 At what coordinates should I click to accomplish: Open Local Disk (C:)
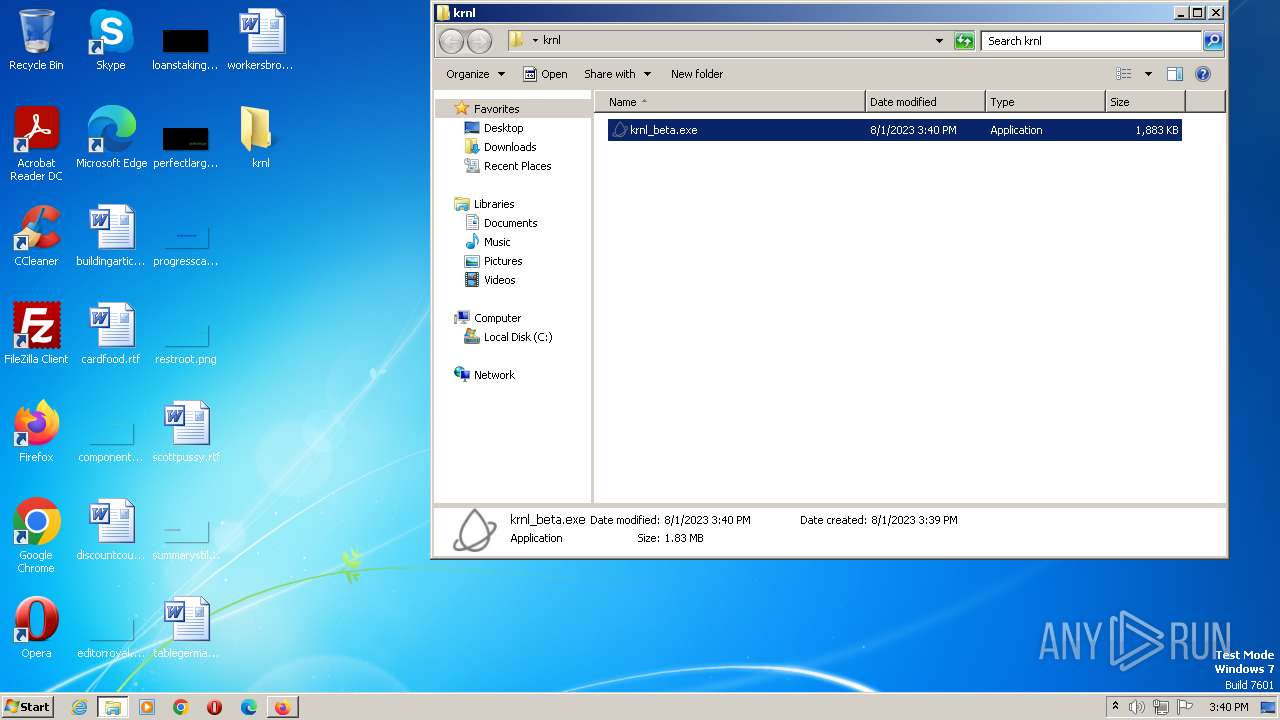point(517,337)
